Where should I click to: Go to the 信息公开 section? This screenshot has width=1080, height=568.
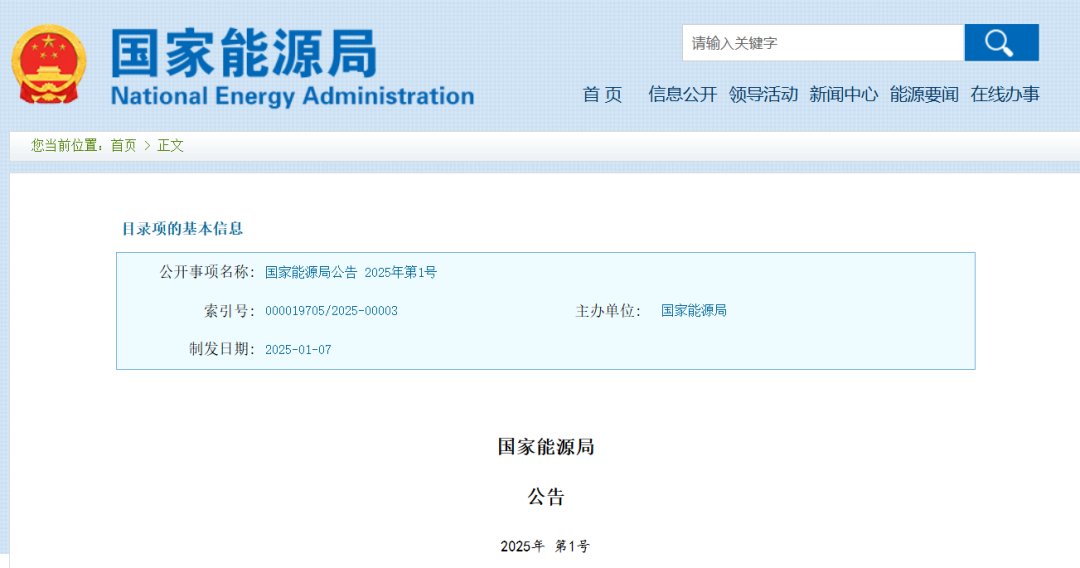tap(682, 94)
